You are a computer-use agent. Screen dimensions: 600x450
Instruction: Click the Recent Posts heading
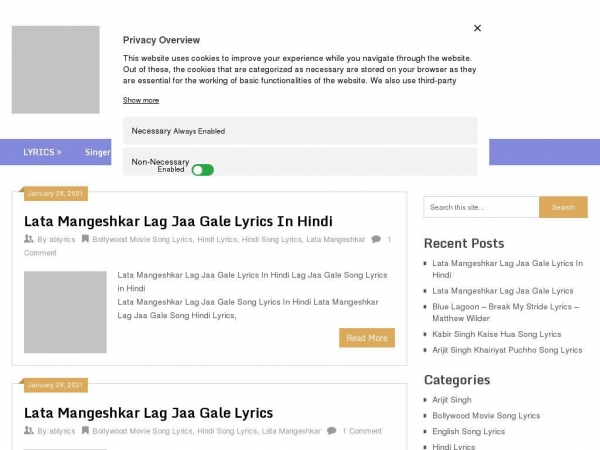464,243
